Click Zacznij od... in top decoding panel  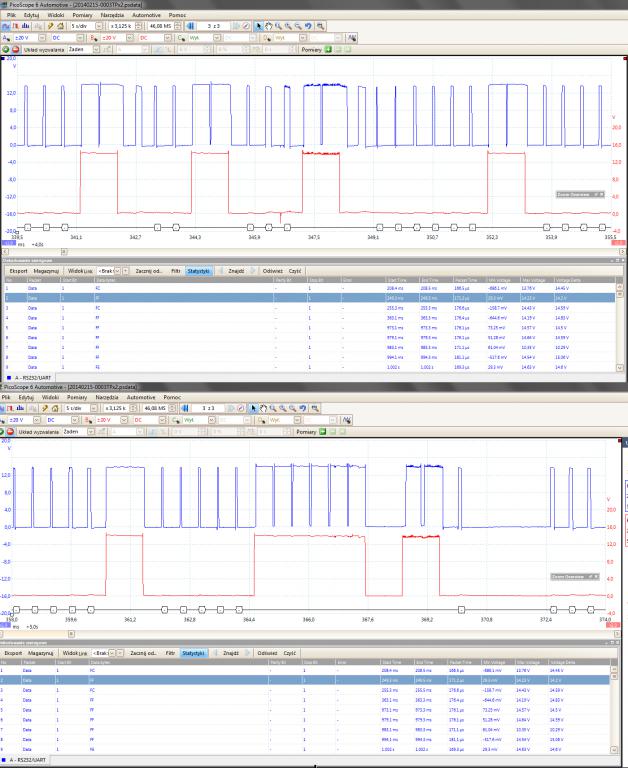coord(149,271)
